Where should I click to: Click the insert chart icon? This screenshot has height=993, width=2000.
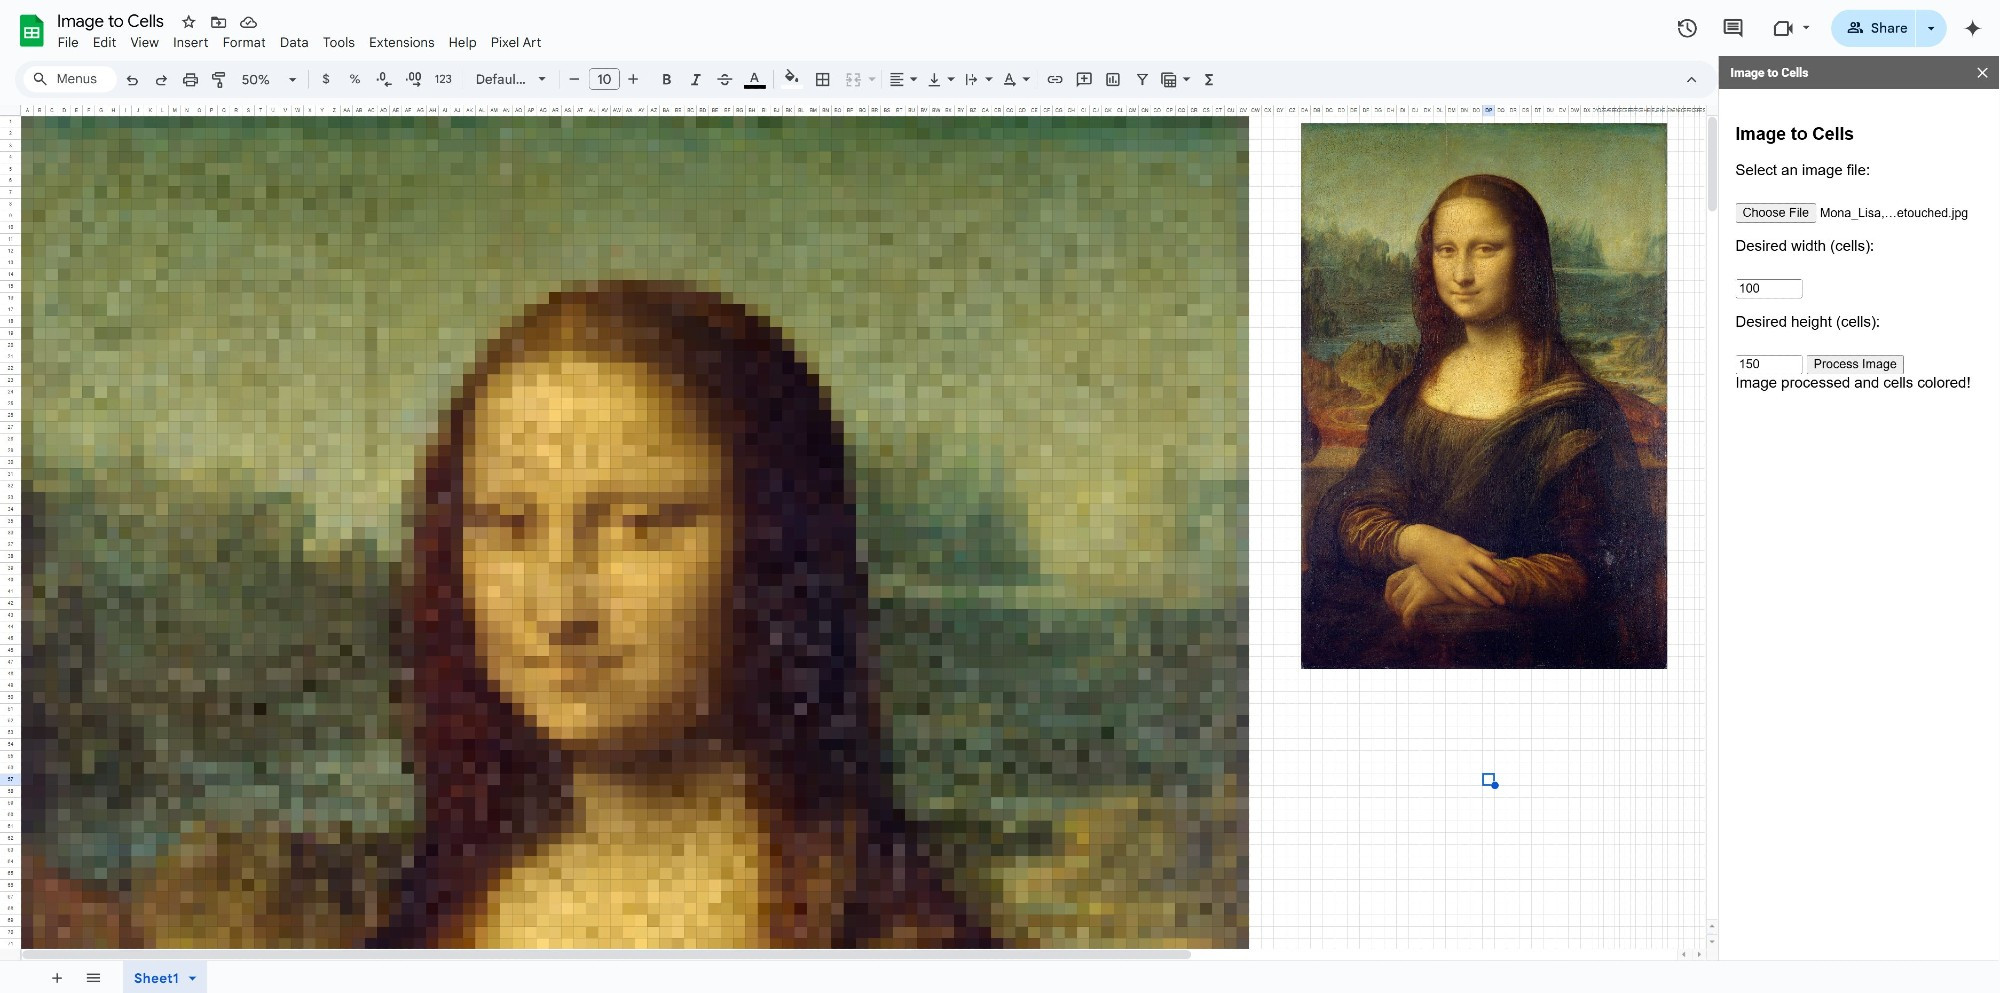pos(1113,79)
